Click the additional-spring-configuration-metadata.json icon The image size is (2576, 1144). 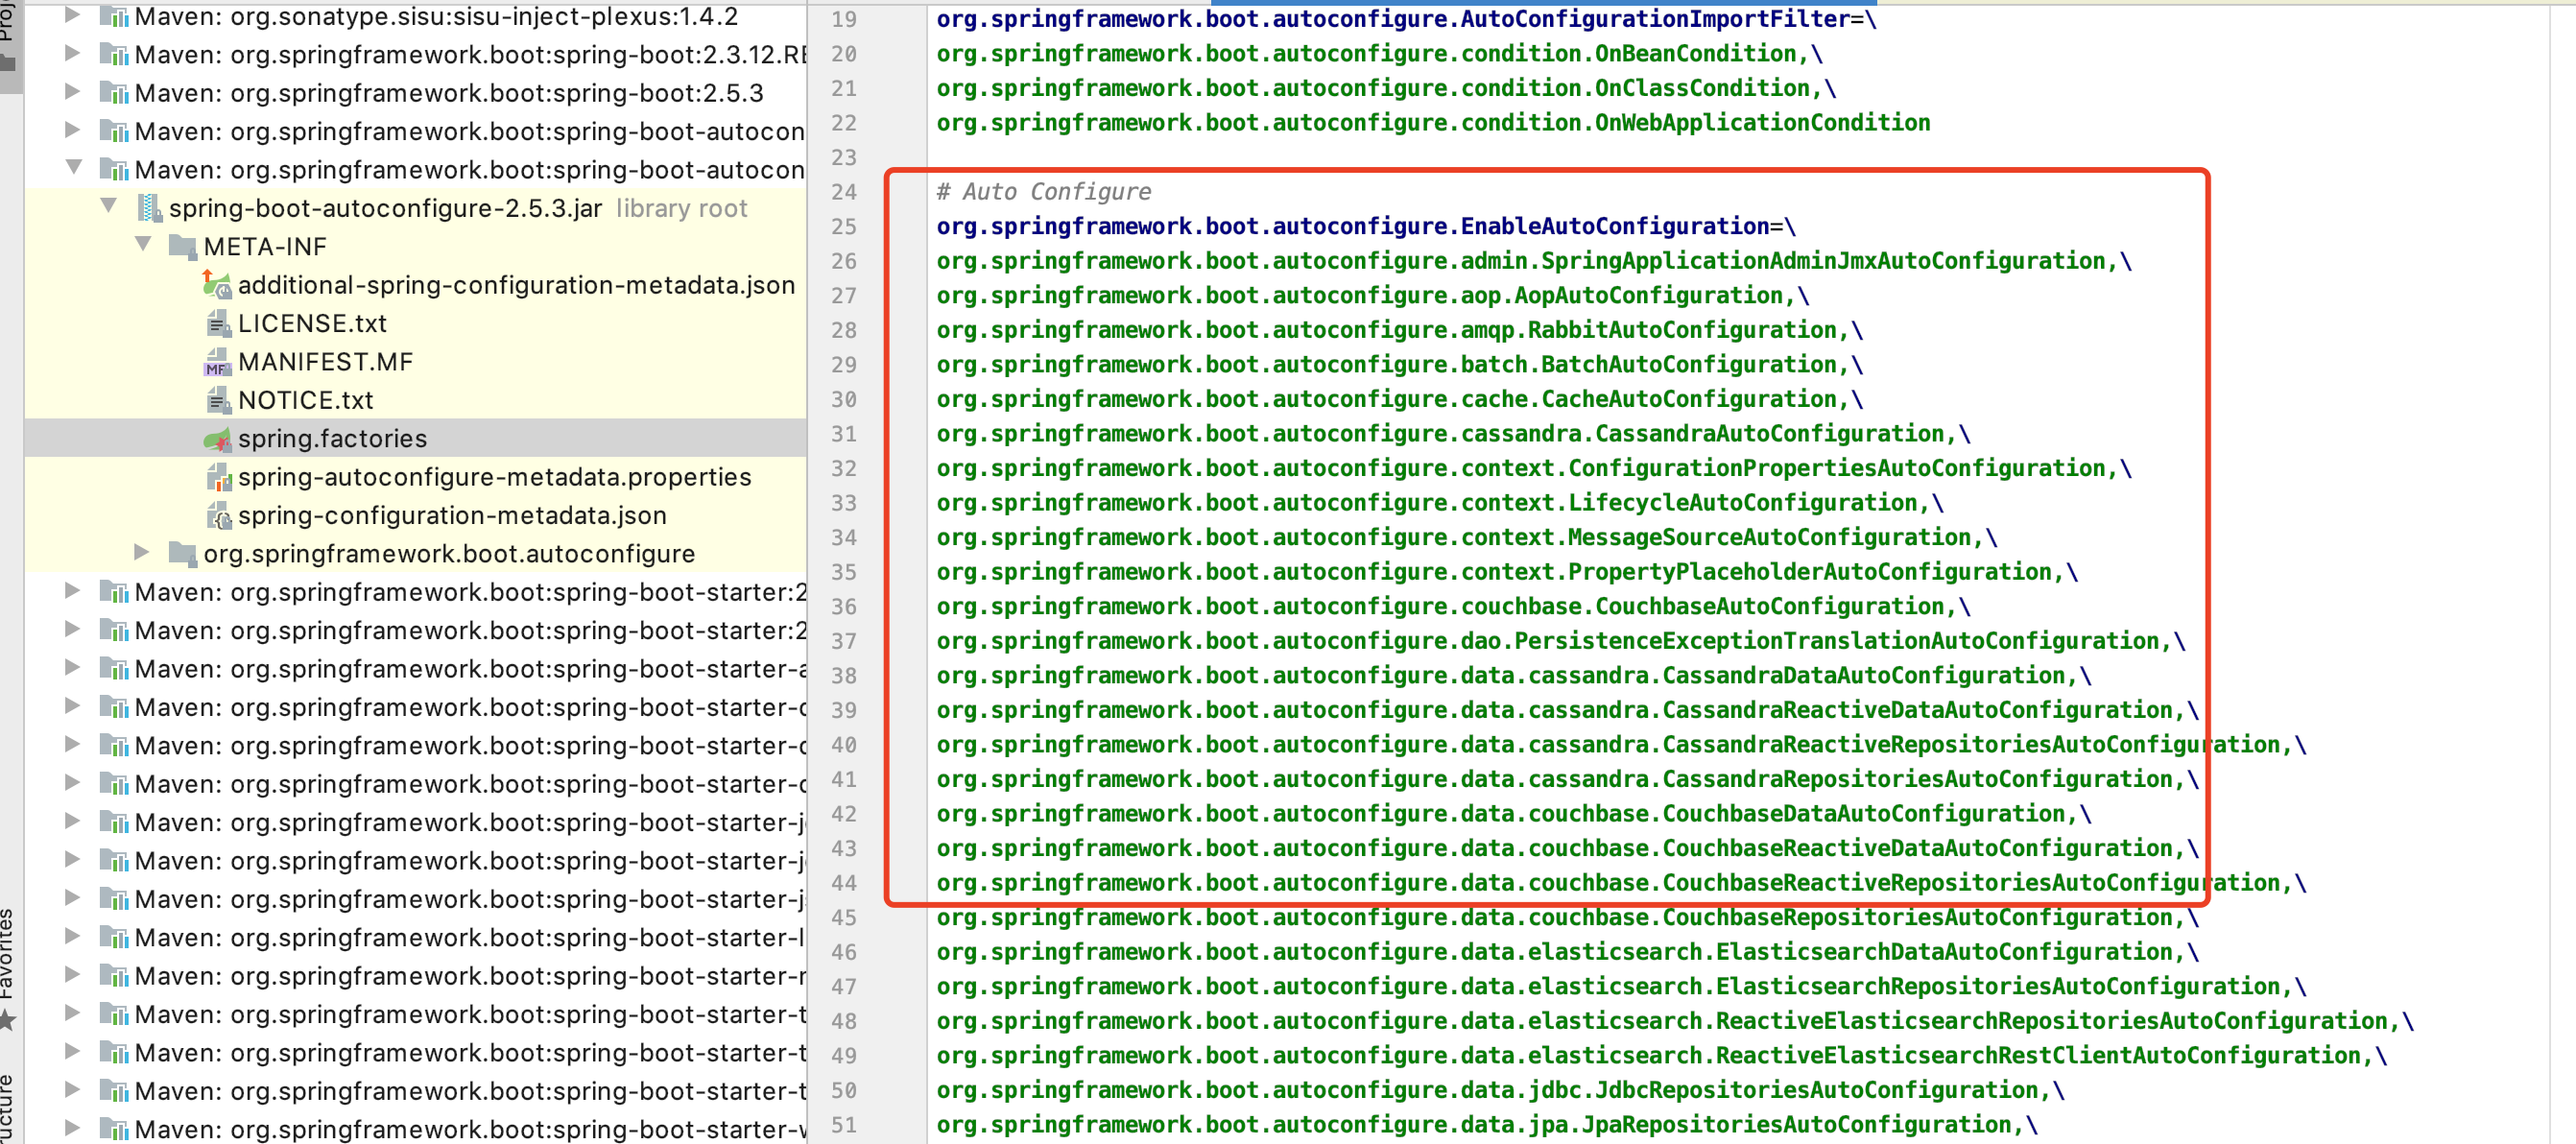pos(217,285)
